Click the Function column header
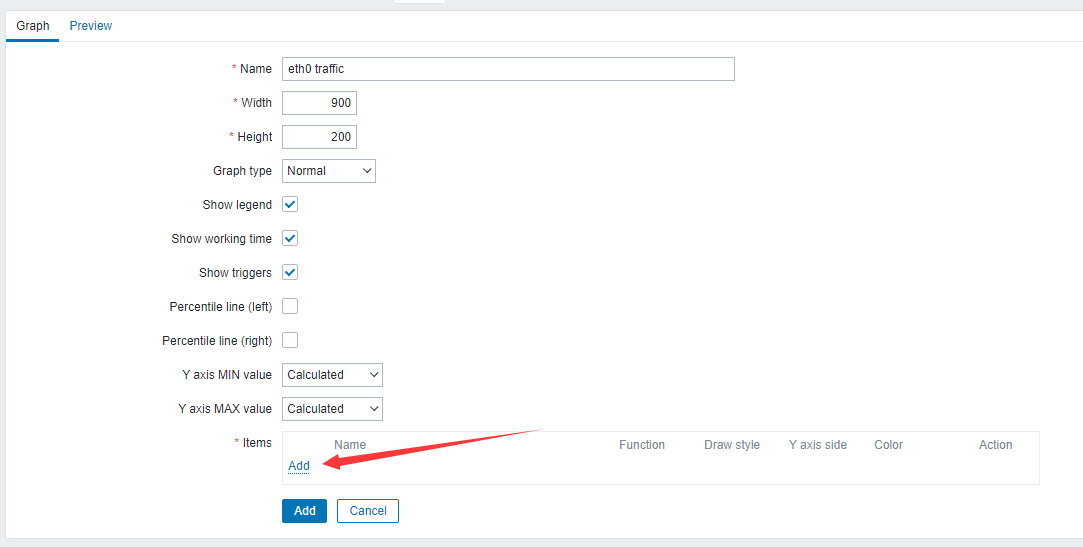1083x547 pixels. [642, 445]
